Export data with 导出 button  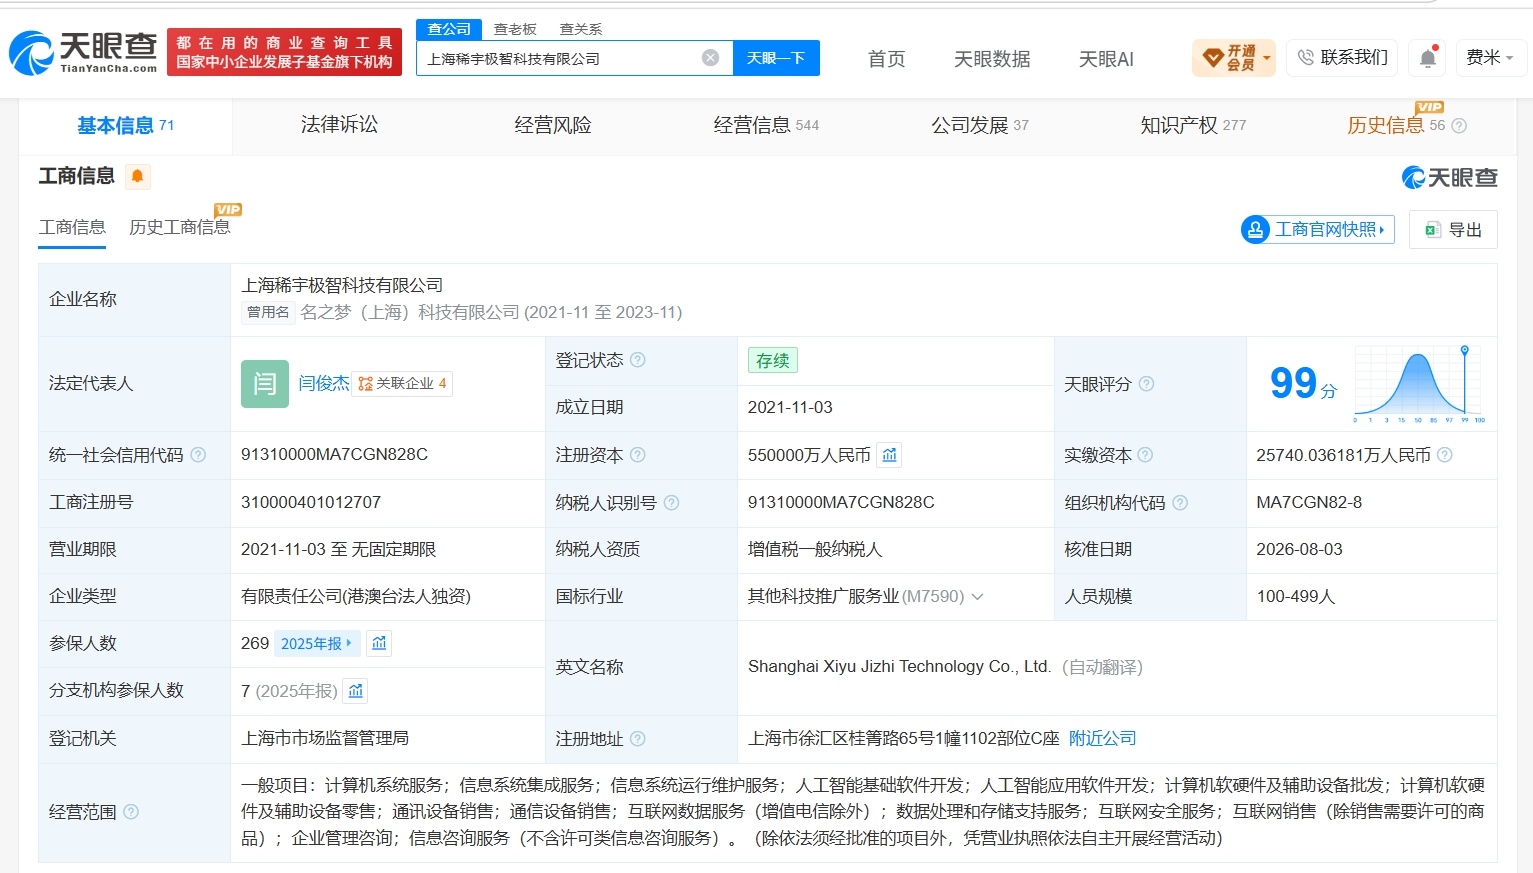[1453, 230]
